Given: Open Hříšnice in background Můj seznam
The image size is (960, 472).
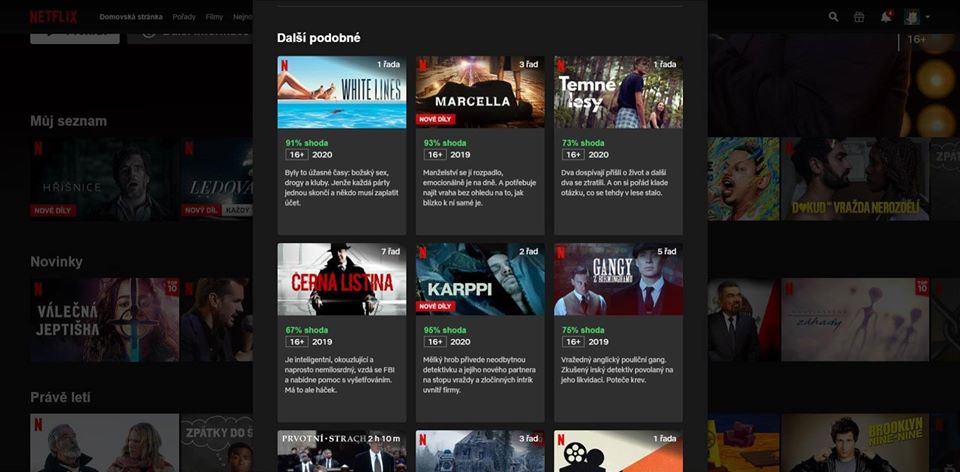Looking at the screenshot, I should tap(104, 179).
